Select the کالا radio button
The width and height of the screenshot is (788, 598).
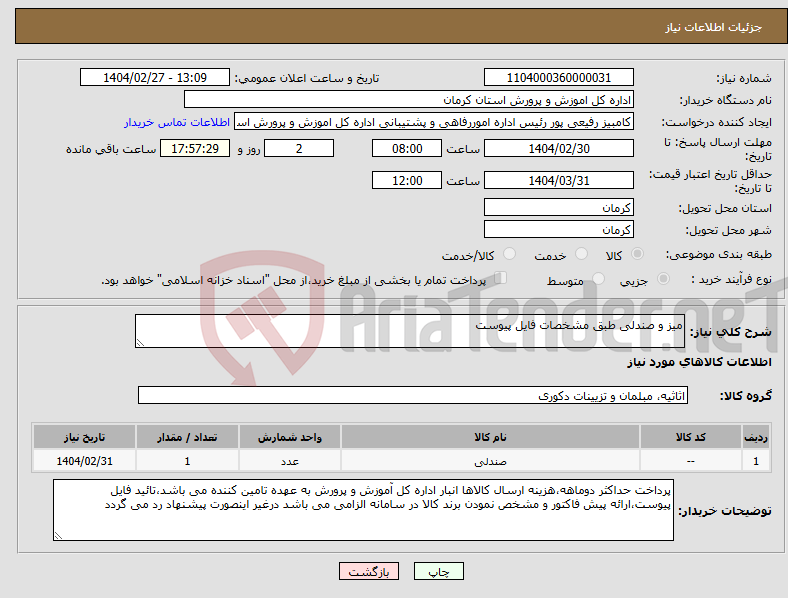tap(637, 254)
